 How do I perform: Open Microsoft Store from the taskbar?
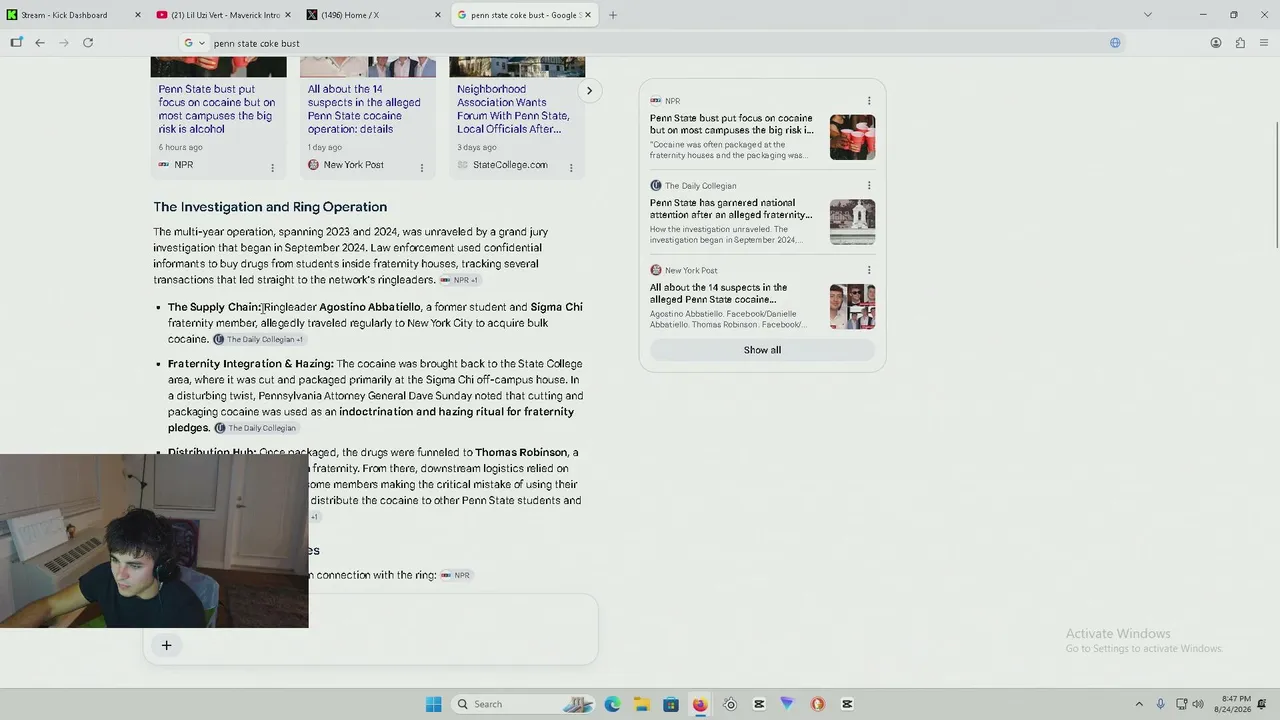click(670, 704)
